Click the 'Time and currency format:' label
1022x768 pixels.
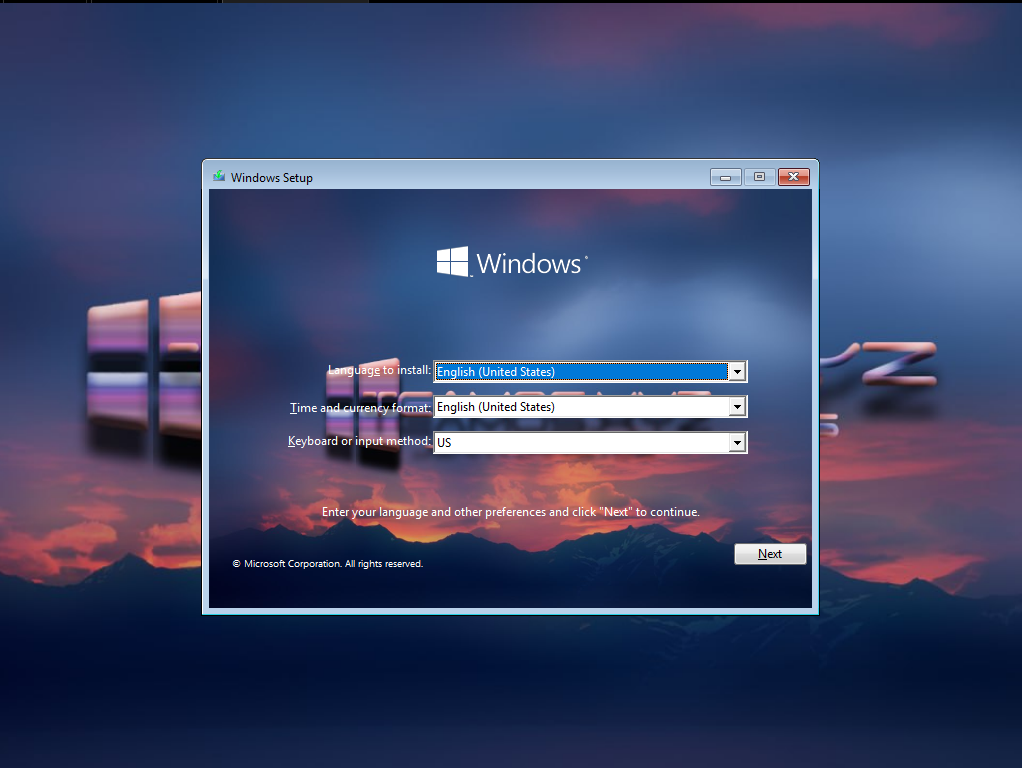(x=360, y=407)
